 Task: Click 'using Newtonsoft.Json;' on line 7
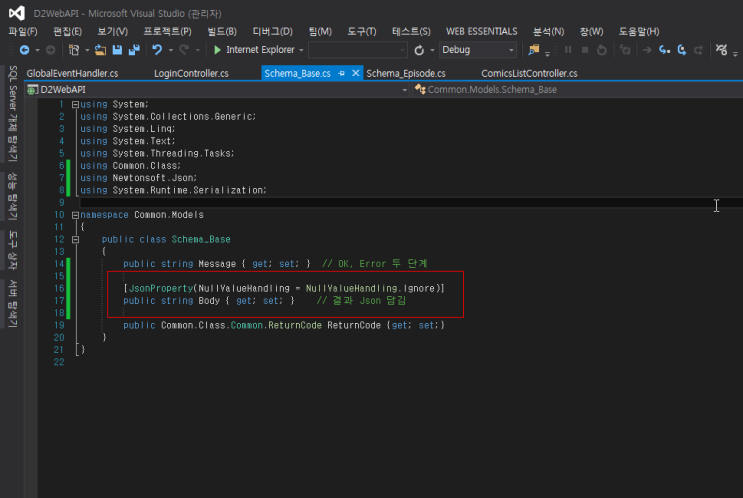pyautogui.click(x=138, y=178)
